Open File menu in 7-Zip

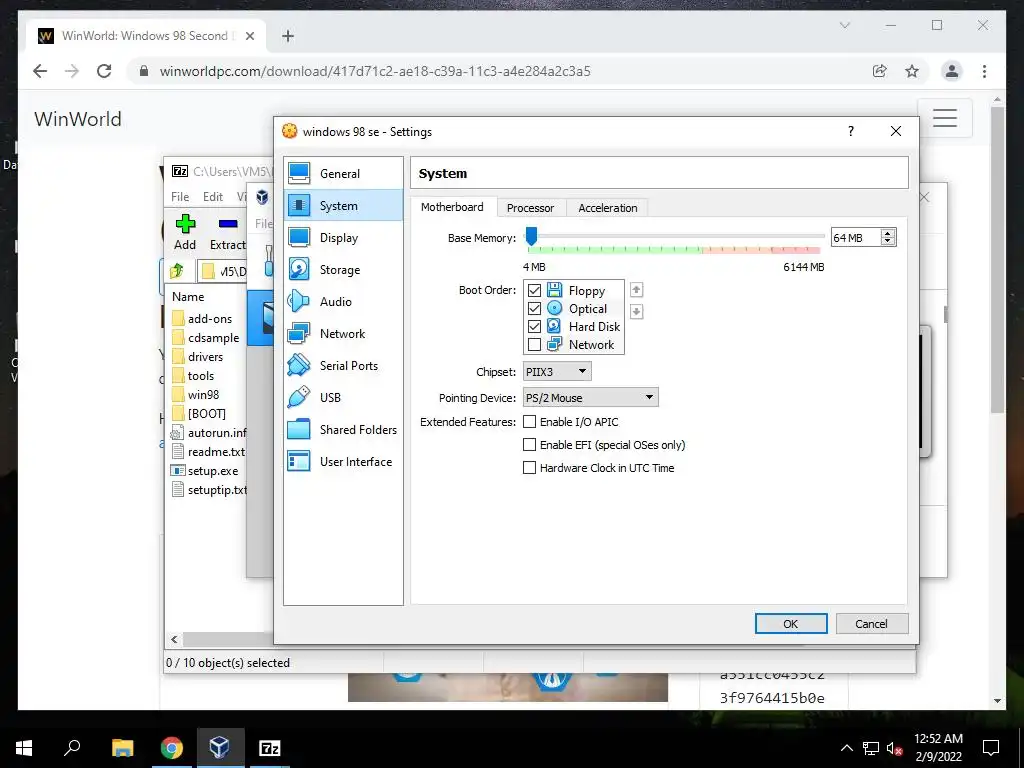tap(180, 197)
